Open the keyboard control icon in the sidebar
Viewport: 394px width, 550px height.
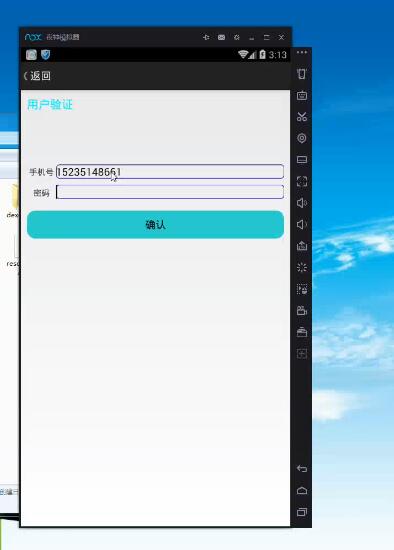pos(302,95)
